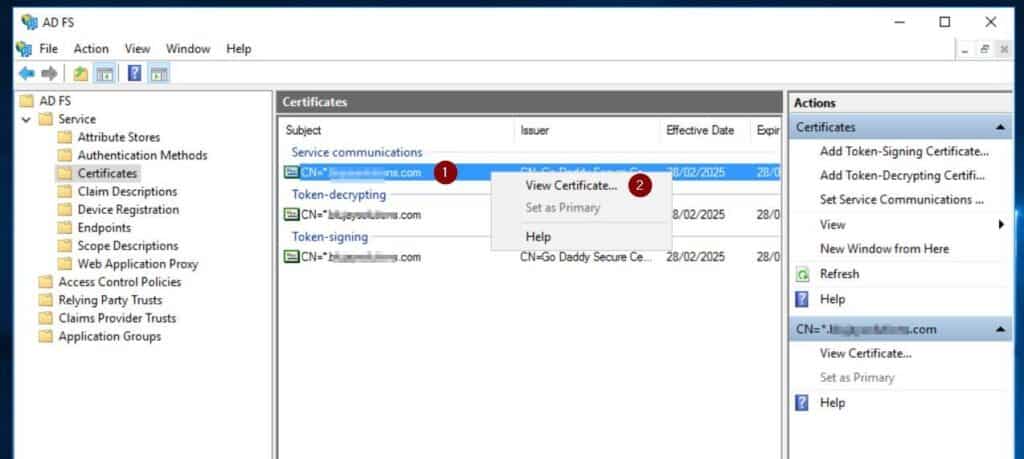Select Device Registration in the tree
This screenshot has height=459, width=1024.
pos(128,210)
